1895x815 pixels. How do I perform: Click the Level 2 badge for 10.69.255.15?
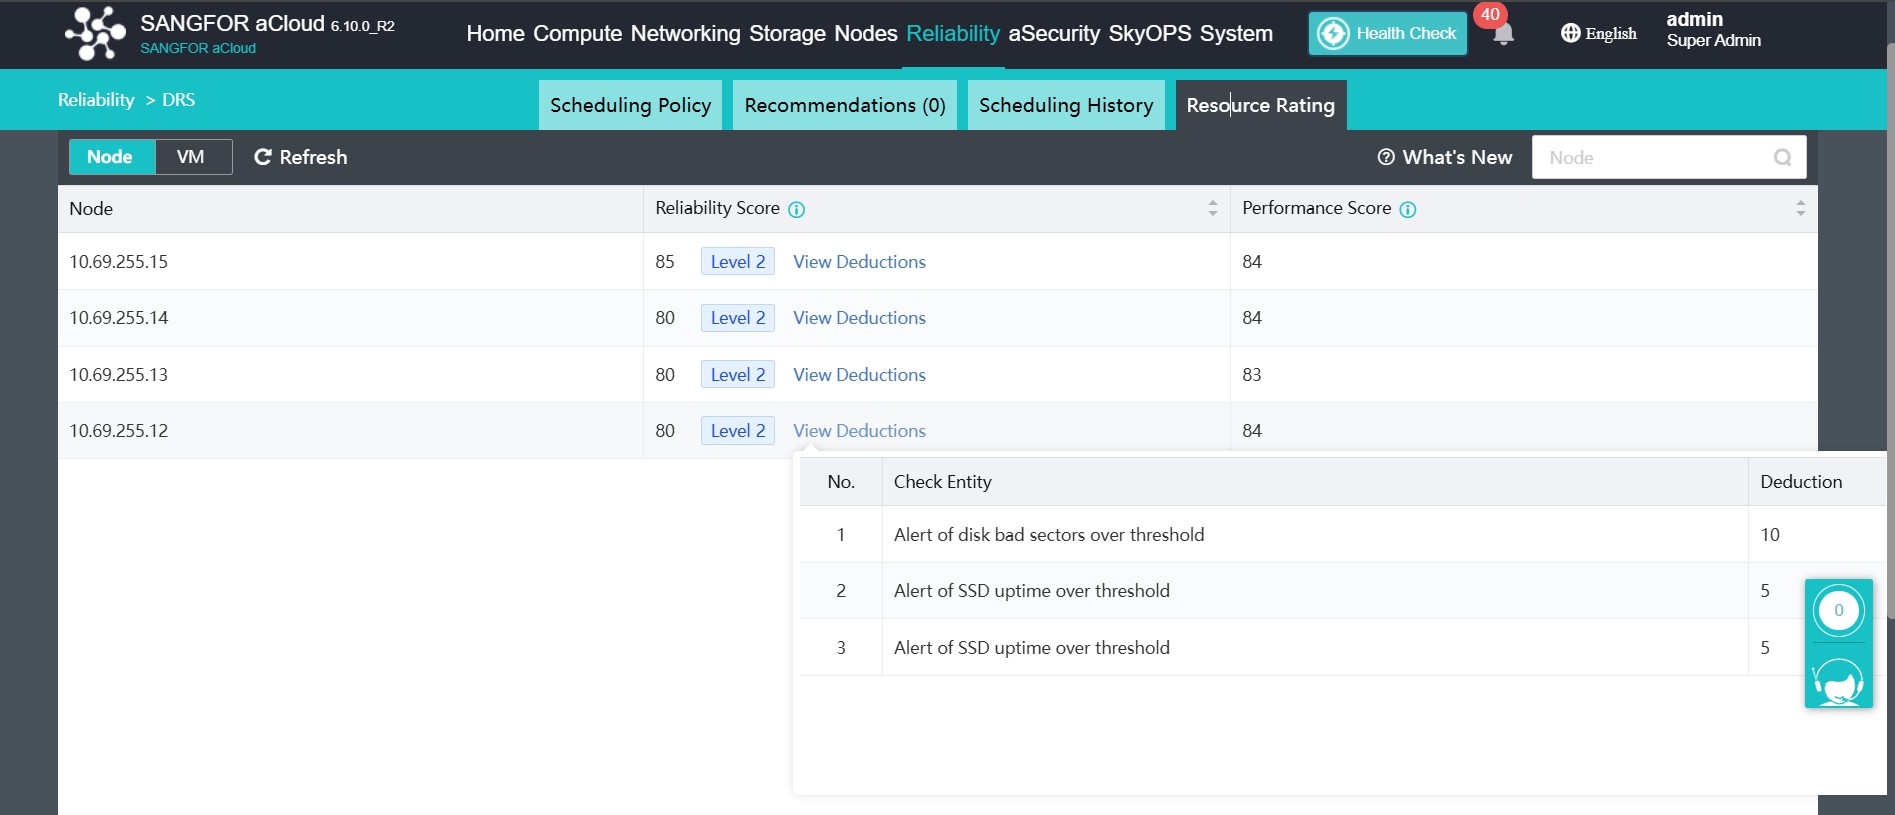point(738,261)
